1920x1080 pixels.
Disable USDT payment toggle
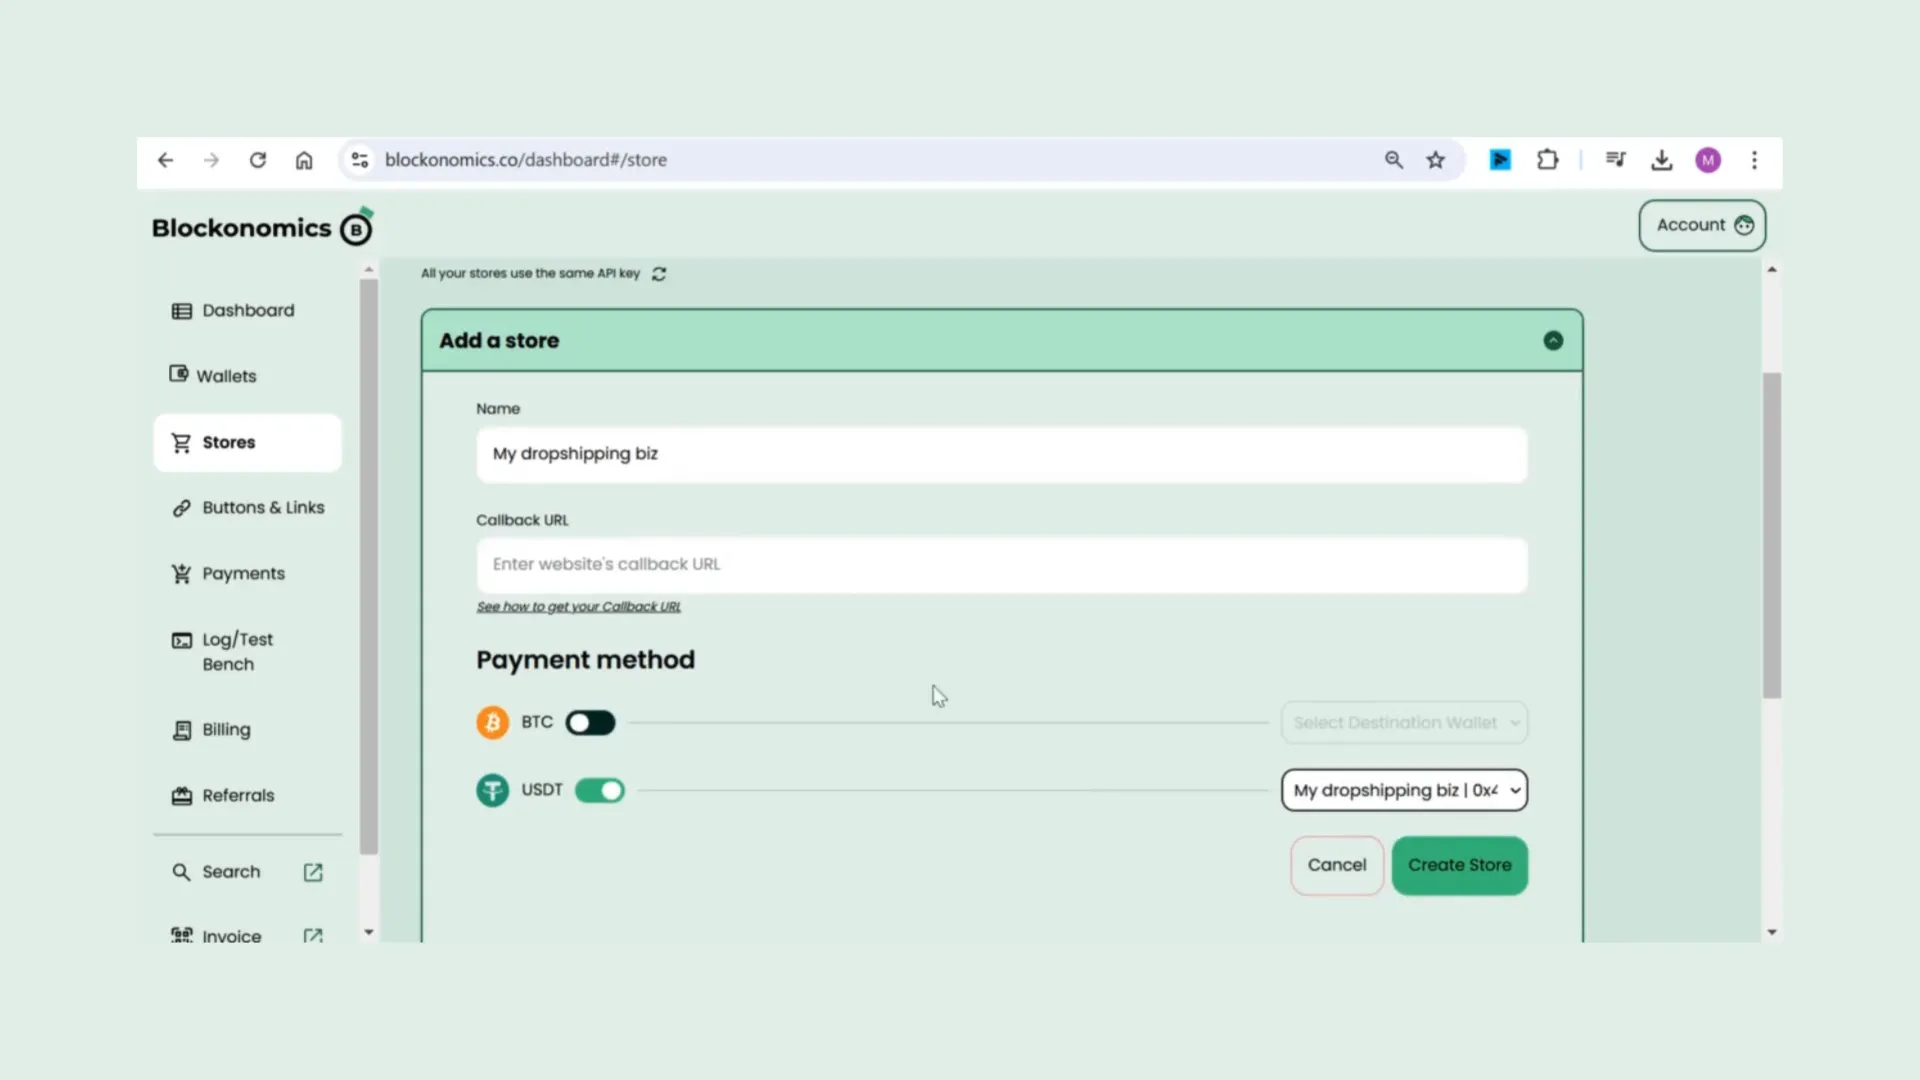click(x=600, y=790)
